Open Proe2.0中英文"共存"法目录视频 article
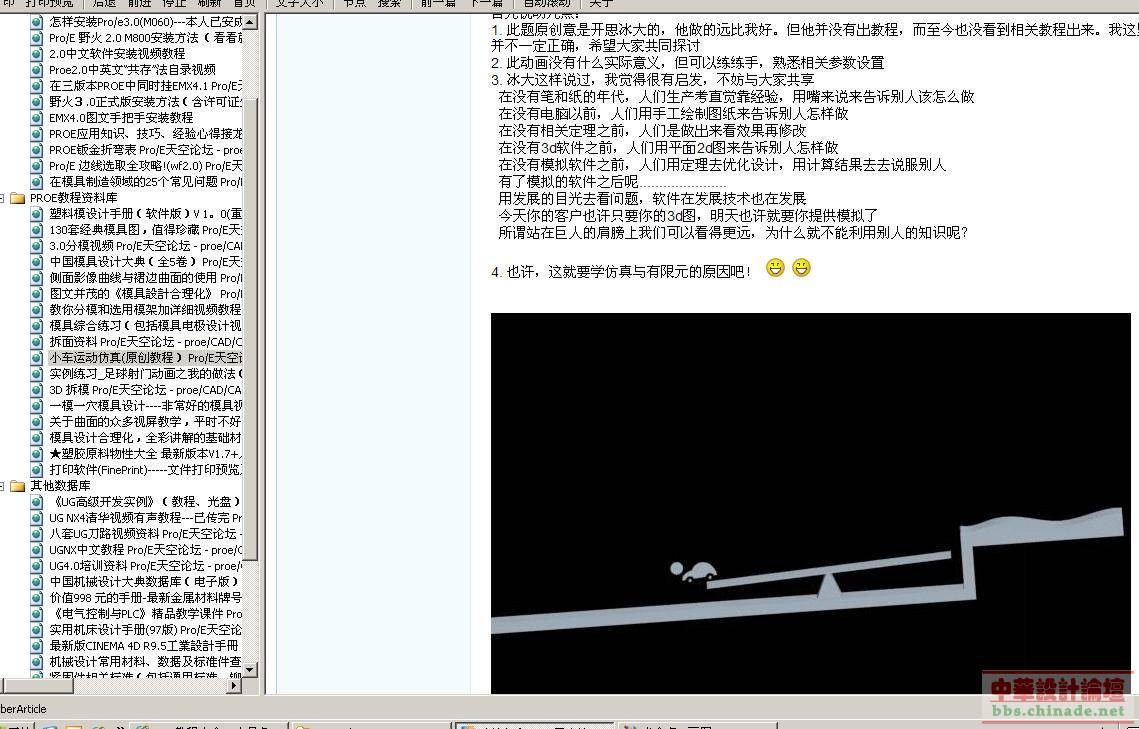This screenshot has height=729, width=1139. 132,70
